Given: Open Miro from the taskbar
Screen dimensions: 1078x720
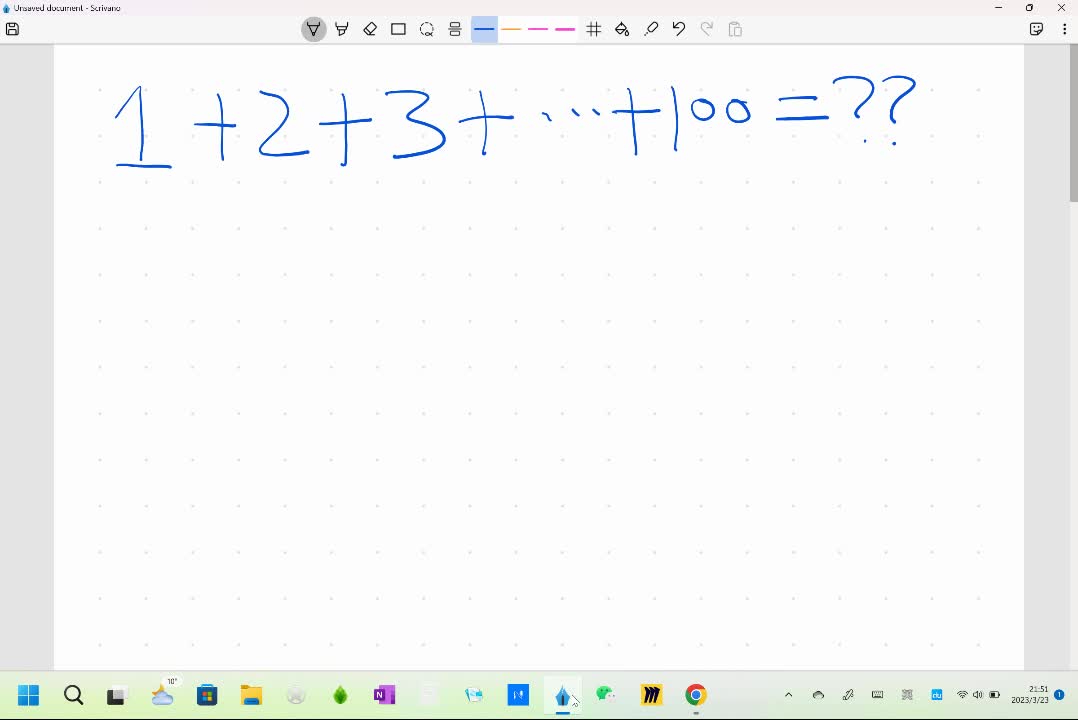Looking at the screenshot, I should pos(651,695).
